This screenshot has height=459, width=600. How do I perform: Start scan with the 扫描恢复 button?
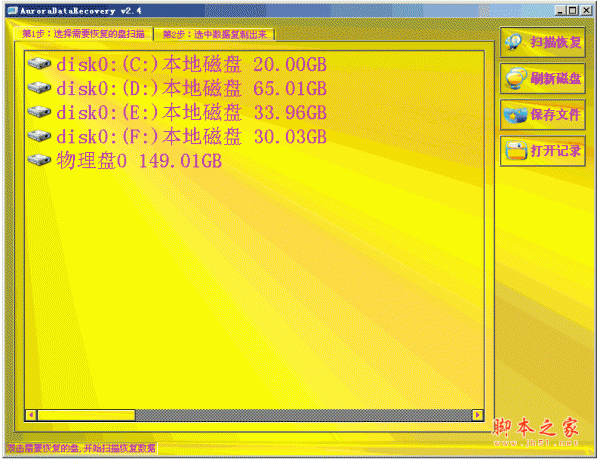click(543, 42)
